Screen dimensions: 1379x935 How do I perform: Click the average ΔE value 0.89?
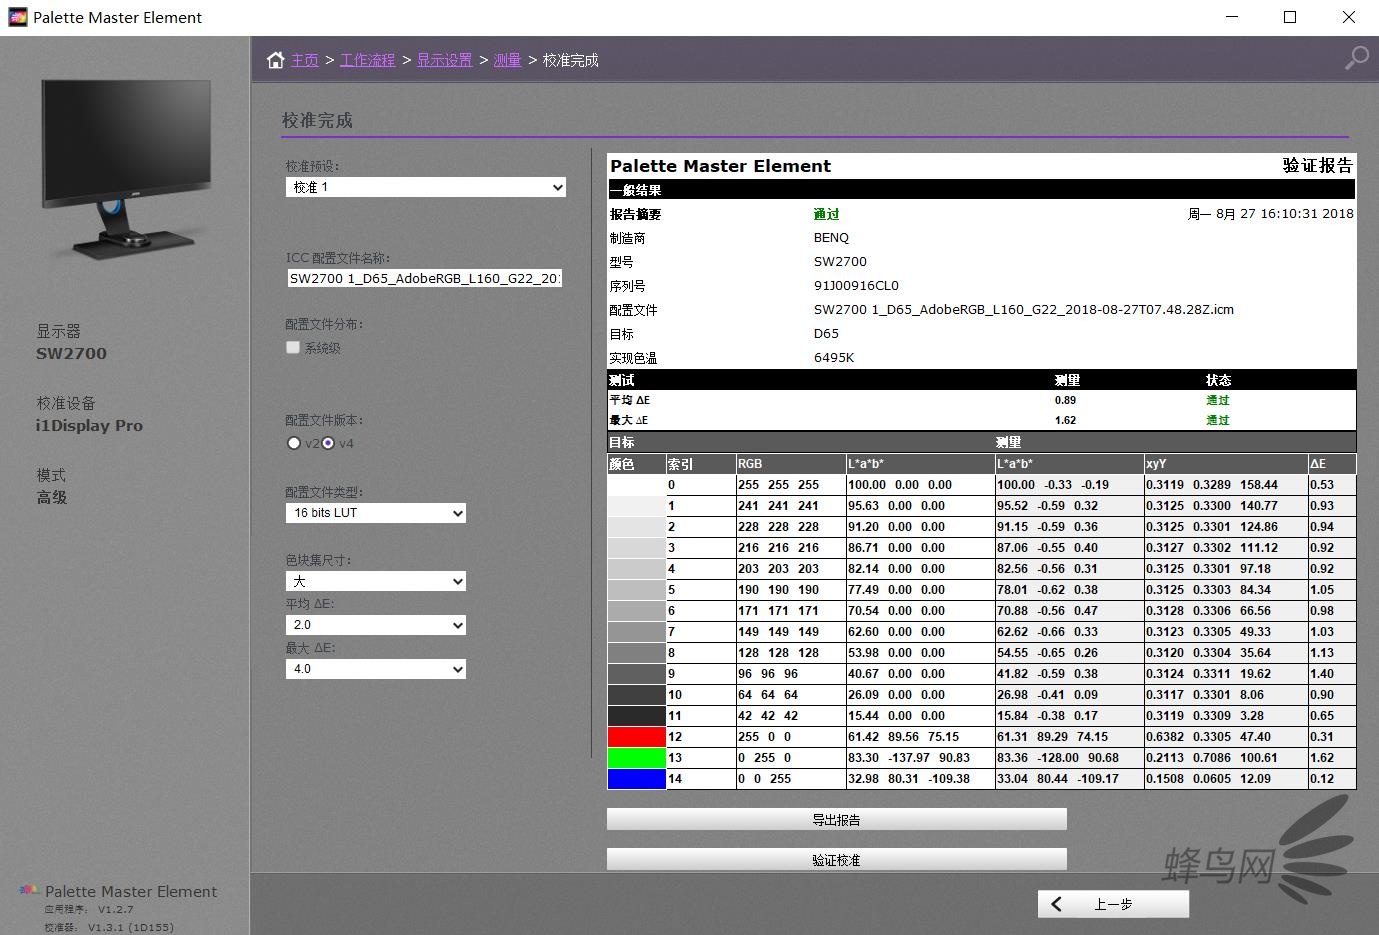(1065, 400)
